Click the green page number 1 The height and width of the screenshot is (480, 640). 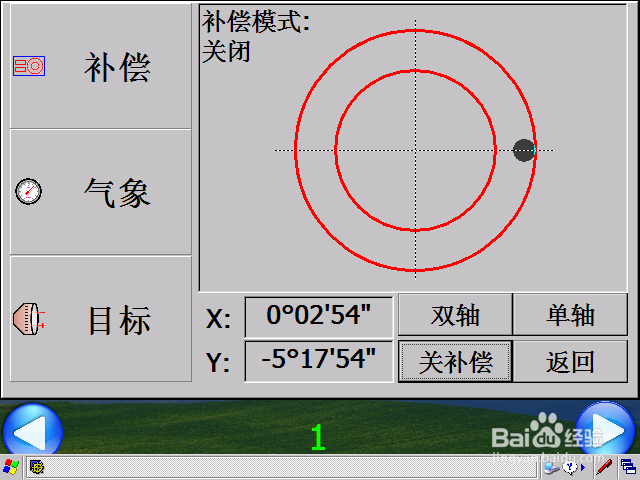[318, 437]
